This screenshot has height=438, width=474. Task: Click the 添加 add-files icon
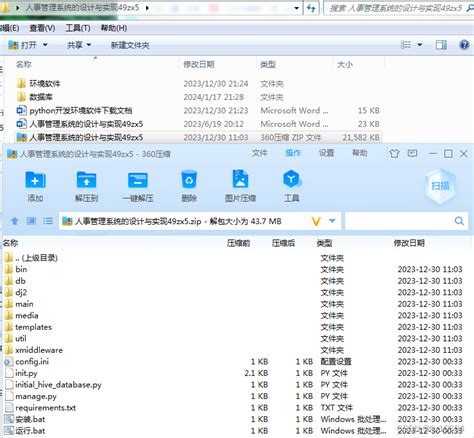coord(35,180)
